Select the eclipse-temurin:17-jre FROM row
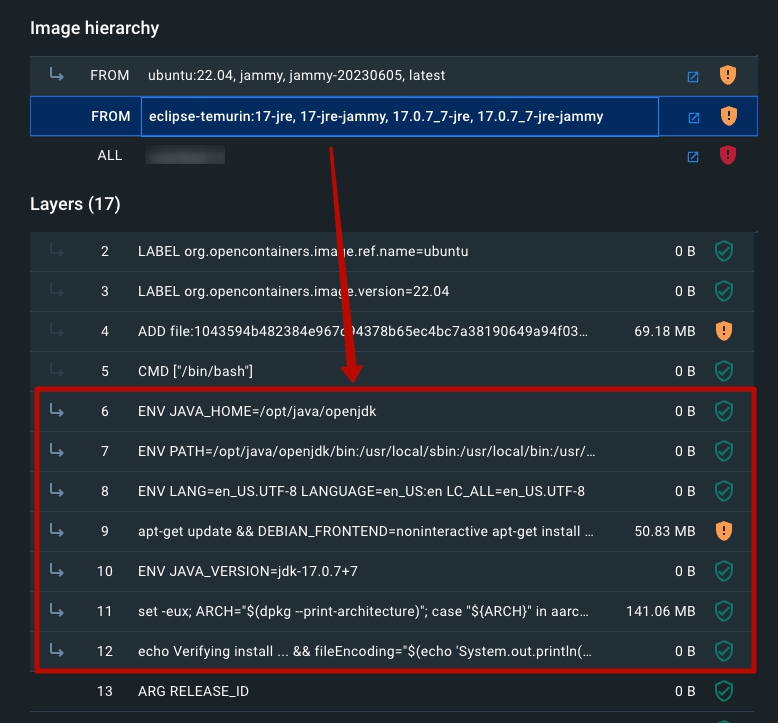Viewport: 778px width, 723px height. (x=376, y=116)
